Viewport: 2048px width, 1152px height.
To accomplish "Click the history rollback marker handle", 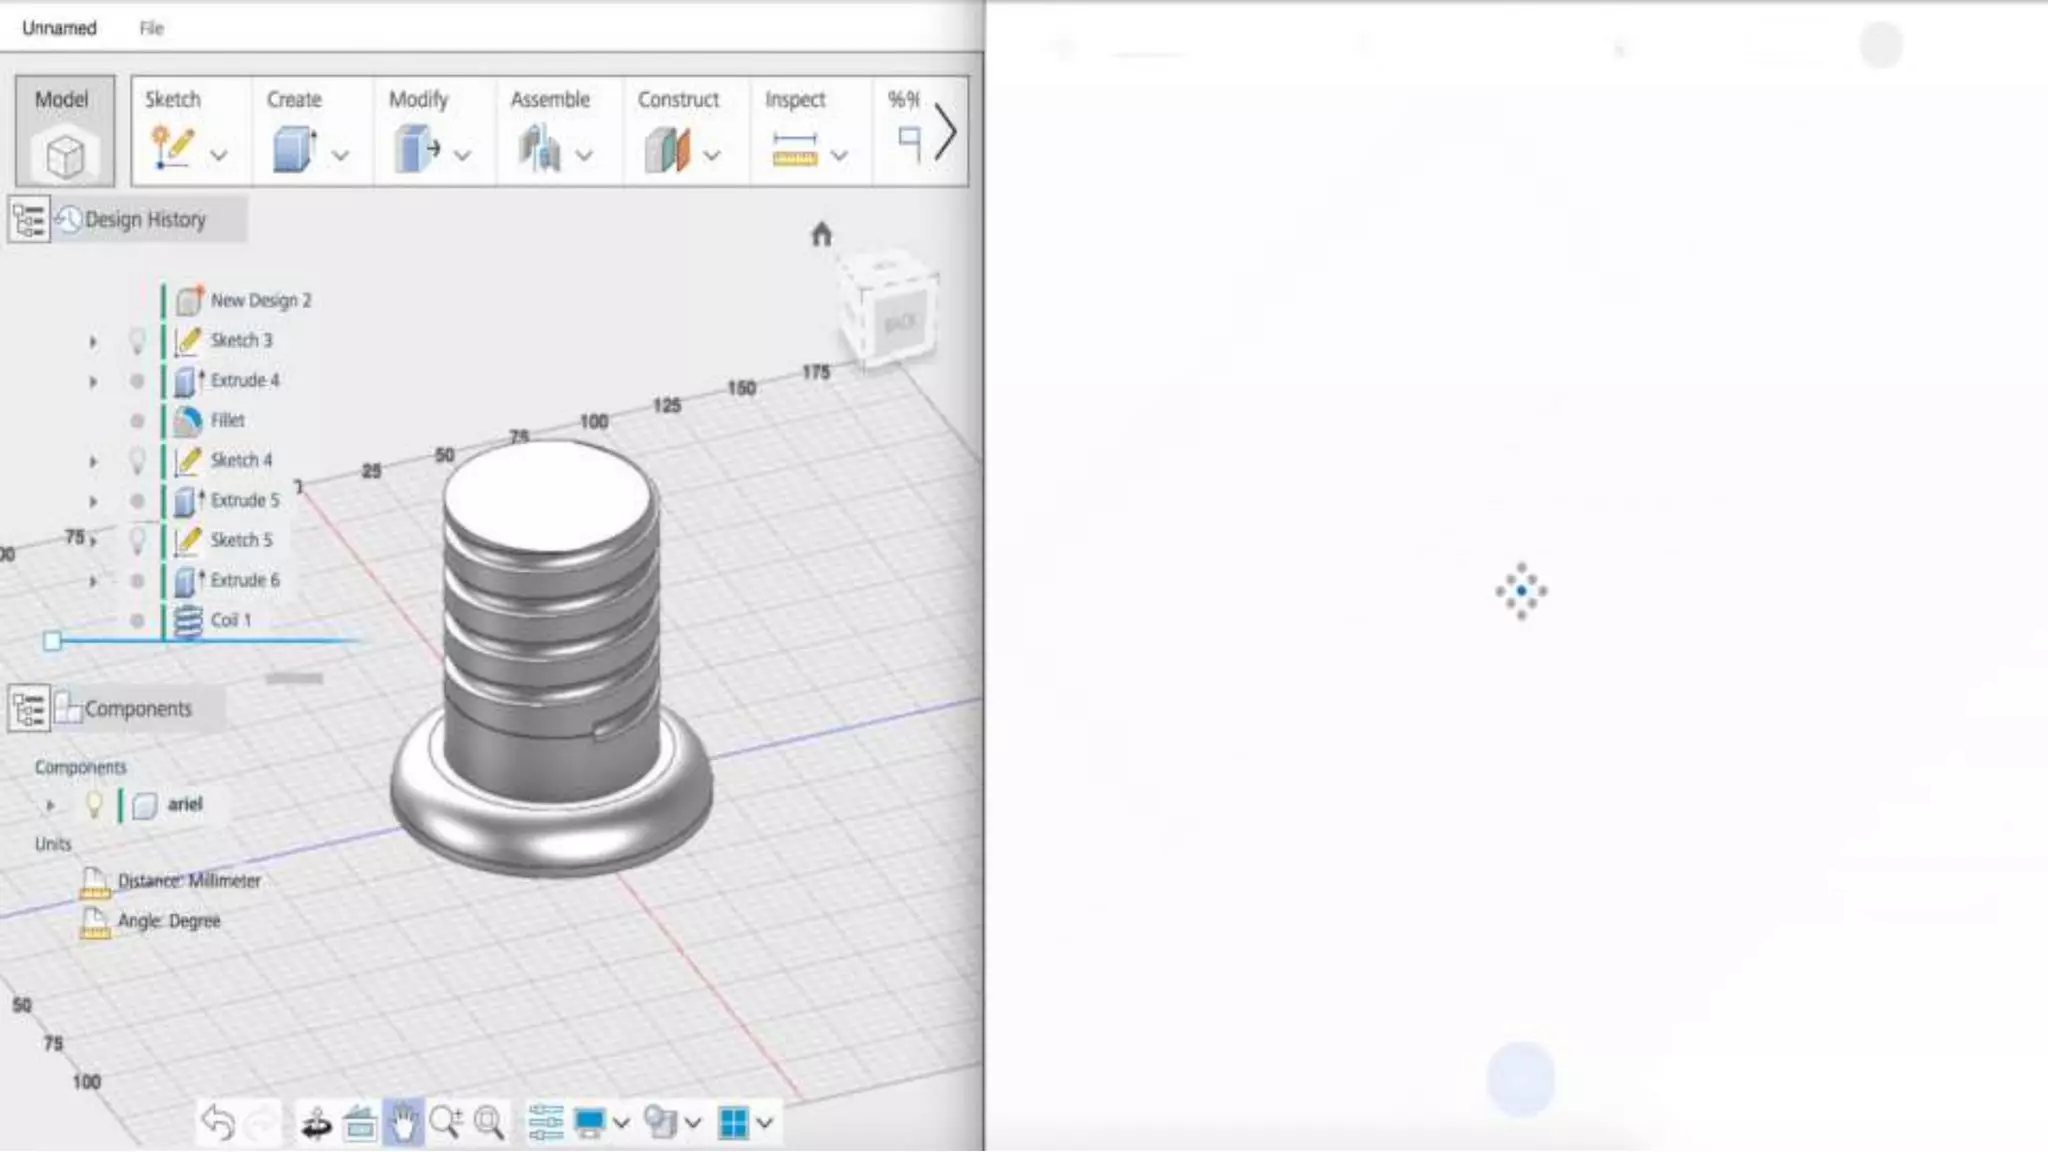I will (x=53, y=641).
